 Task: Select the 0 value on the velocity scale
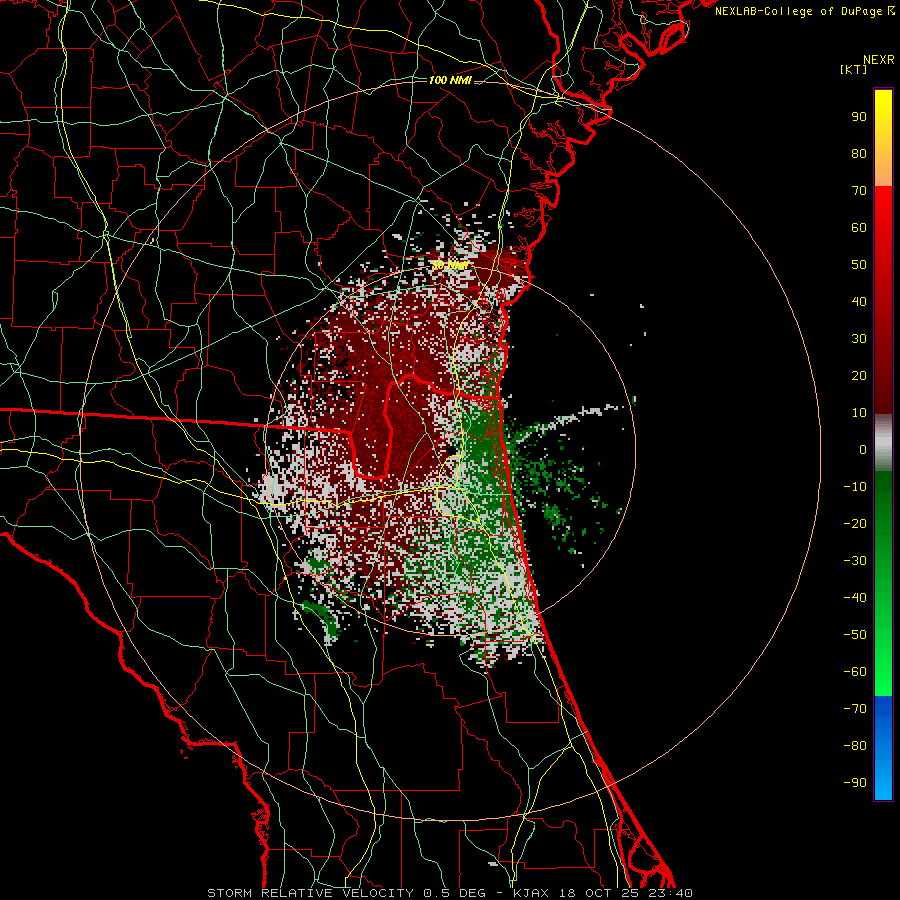click(863, 450)
